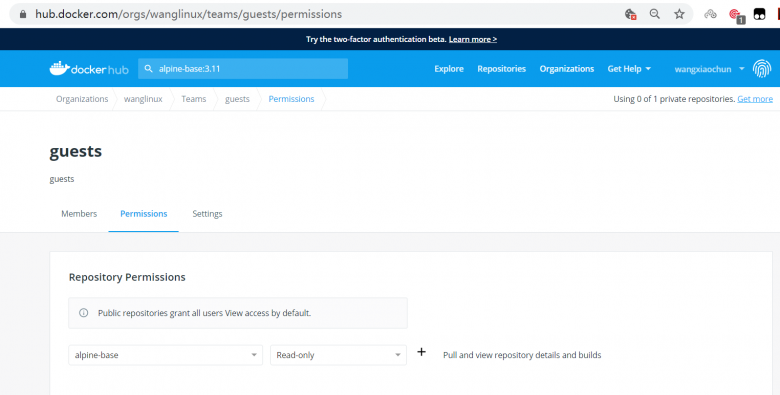
Task: Switch to the Settings tab
Action: [x=207, y=214]
